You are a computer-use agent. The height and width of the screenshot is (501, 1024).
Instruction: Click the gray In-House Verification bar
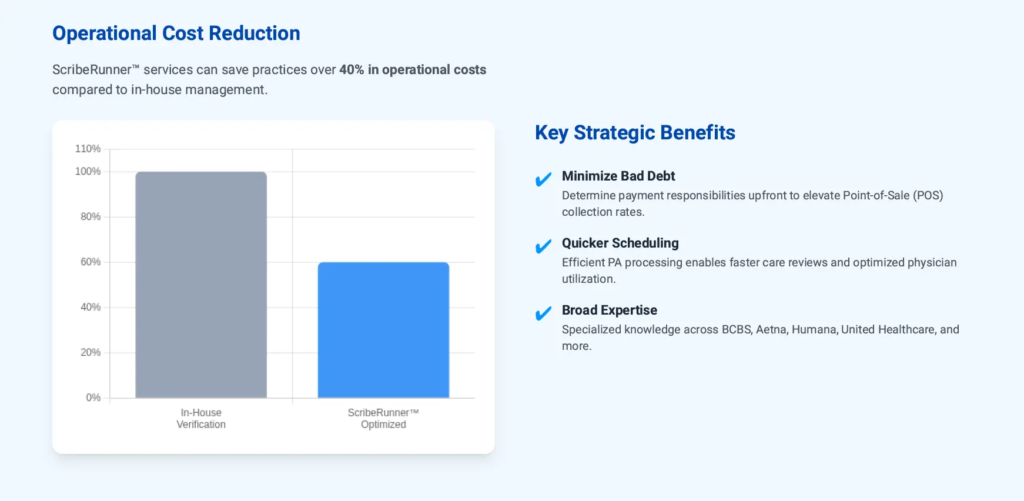click(201, 285)
